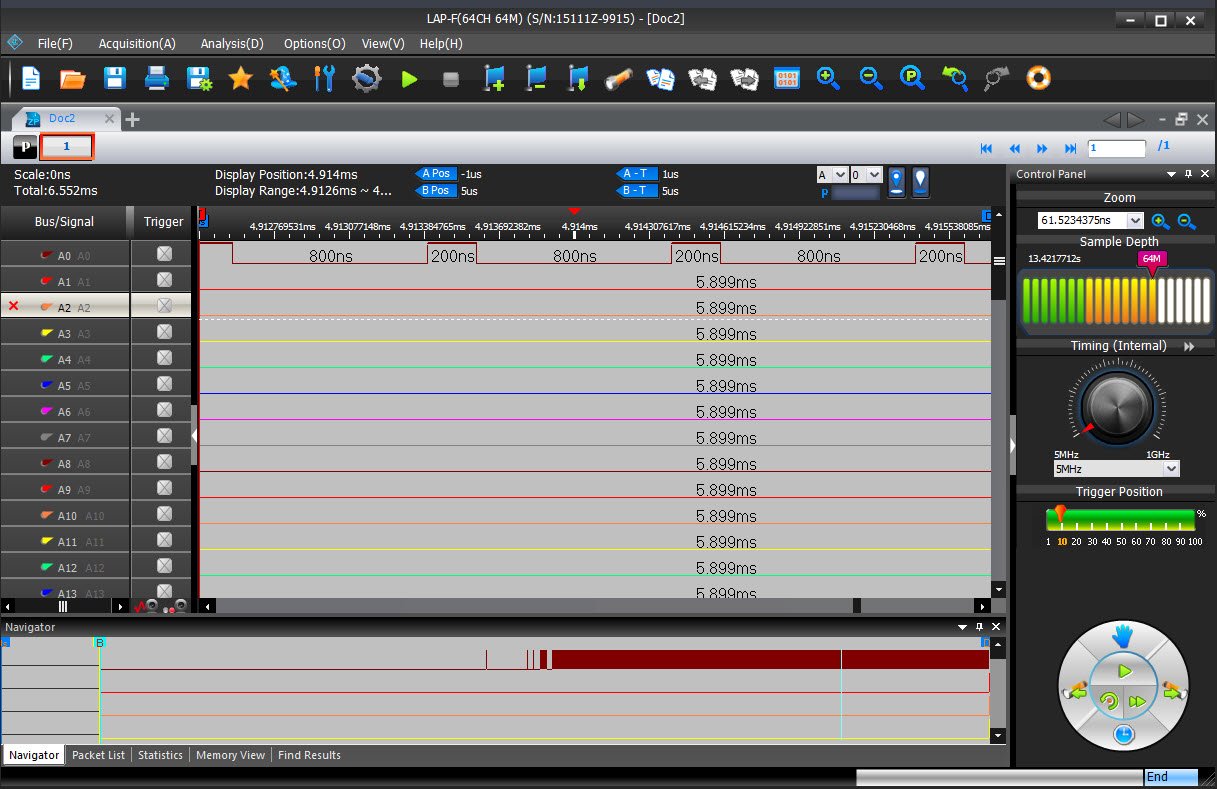The height and width of the screenshot is (789, 1217).
Task: Expand Timing (Internal) double-arrow
Action: pyautogui.click(x=1189, y=346)
